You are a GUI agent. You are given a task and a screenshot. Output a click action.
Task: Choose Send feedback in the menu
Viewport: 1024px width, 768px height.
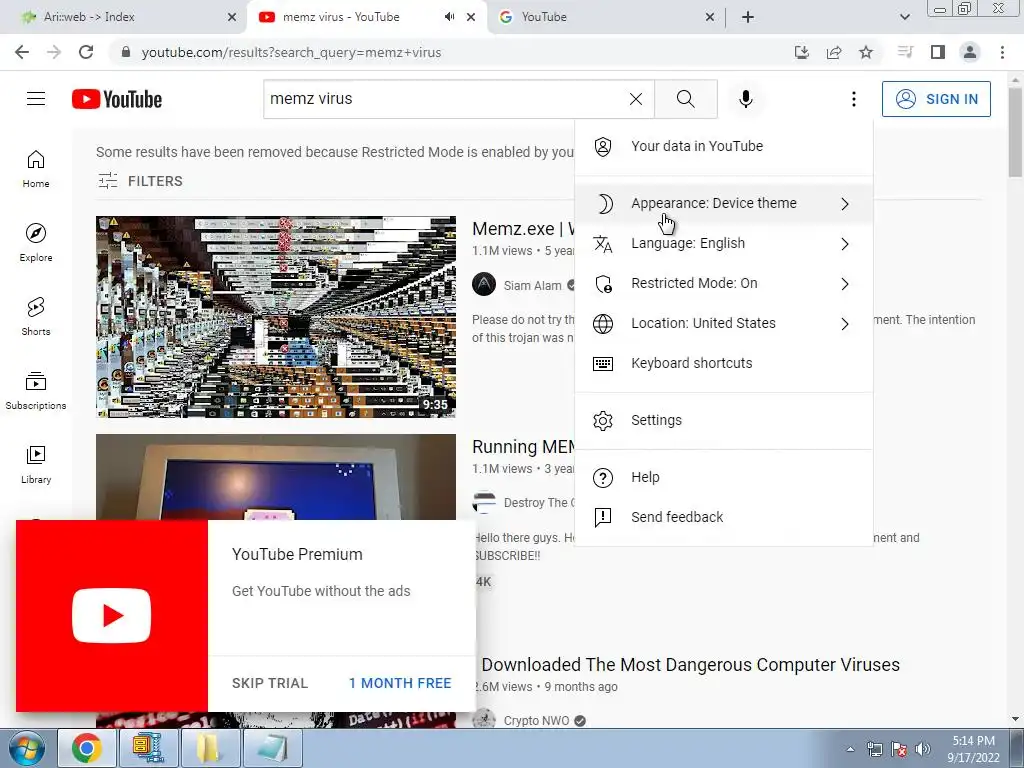pos(724,517)
